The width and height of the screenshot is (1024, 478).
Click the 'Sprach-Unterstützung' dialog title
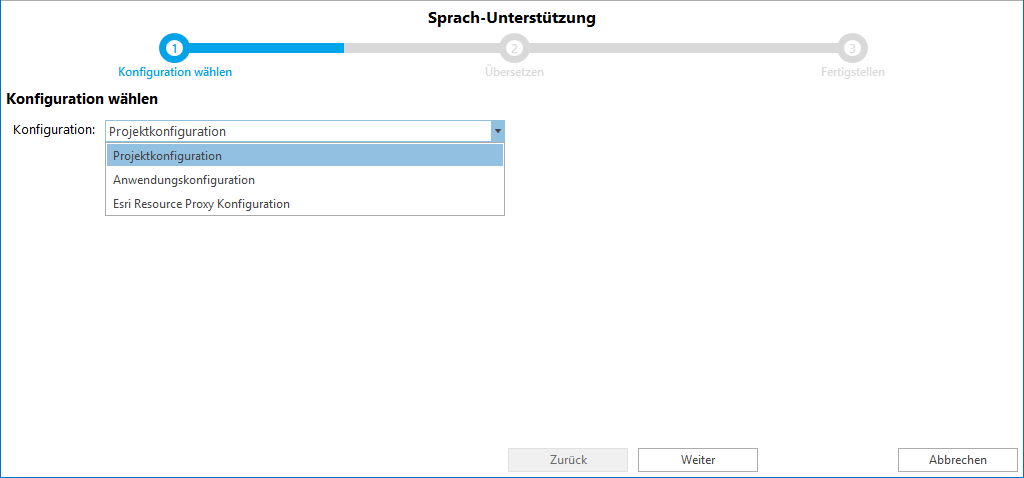[511, 17]
